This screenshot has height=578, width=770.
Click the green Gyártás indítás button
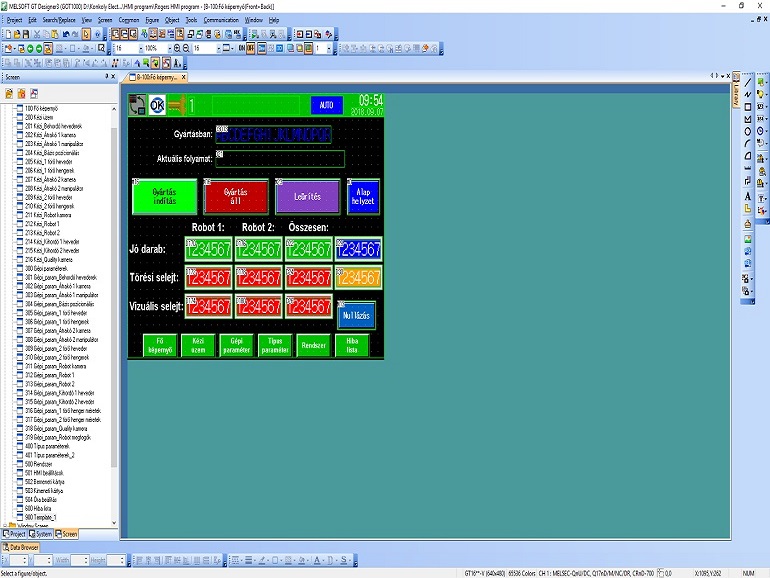[x=165, y=196]
